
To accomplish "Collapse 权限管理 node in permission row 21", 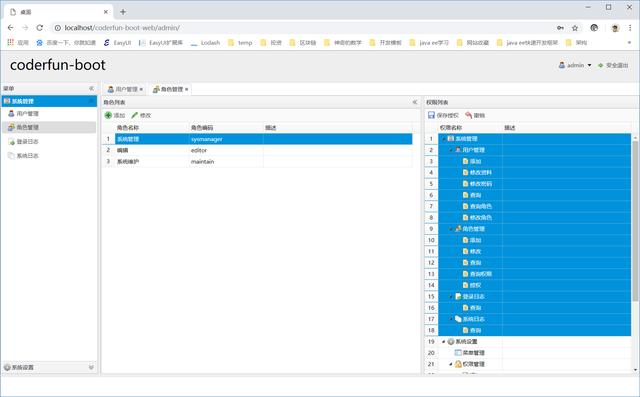I will [451, 364].
